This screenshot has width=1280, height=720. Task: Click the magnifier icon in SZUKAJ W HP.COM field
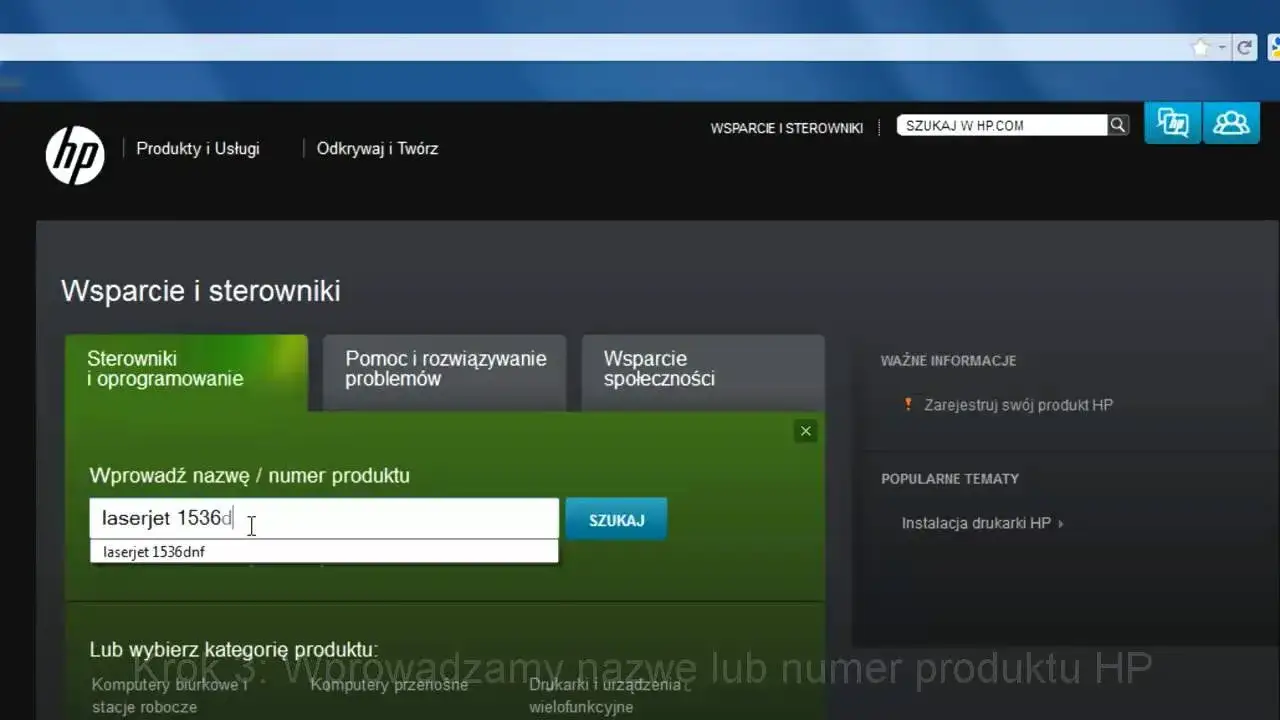click(x=1117, y=124)
